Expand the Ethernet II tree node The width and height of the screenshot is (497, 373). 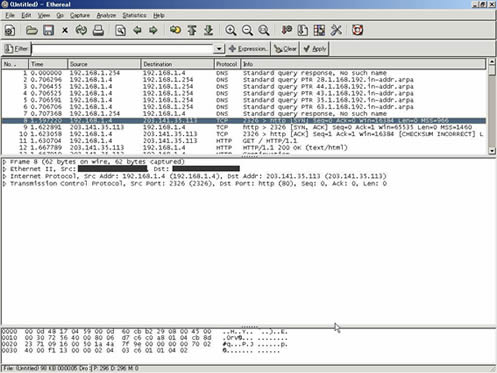click(x=5, y=169)
